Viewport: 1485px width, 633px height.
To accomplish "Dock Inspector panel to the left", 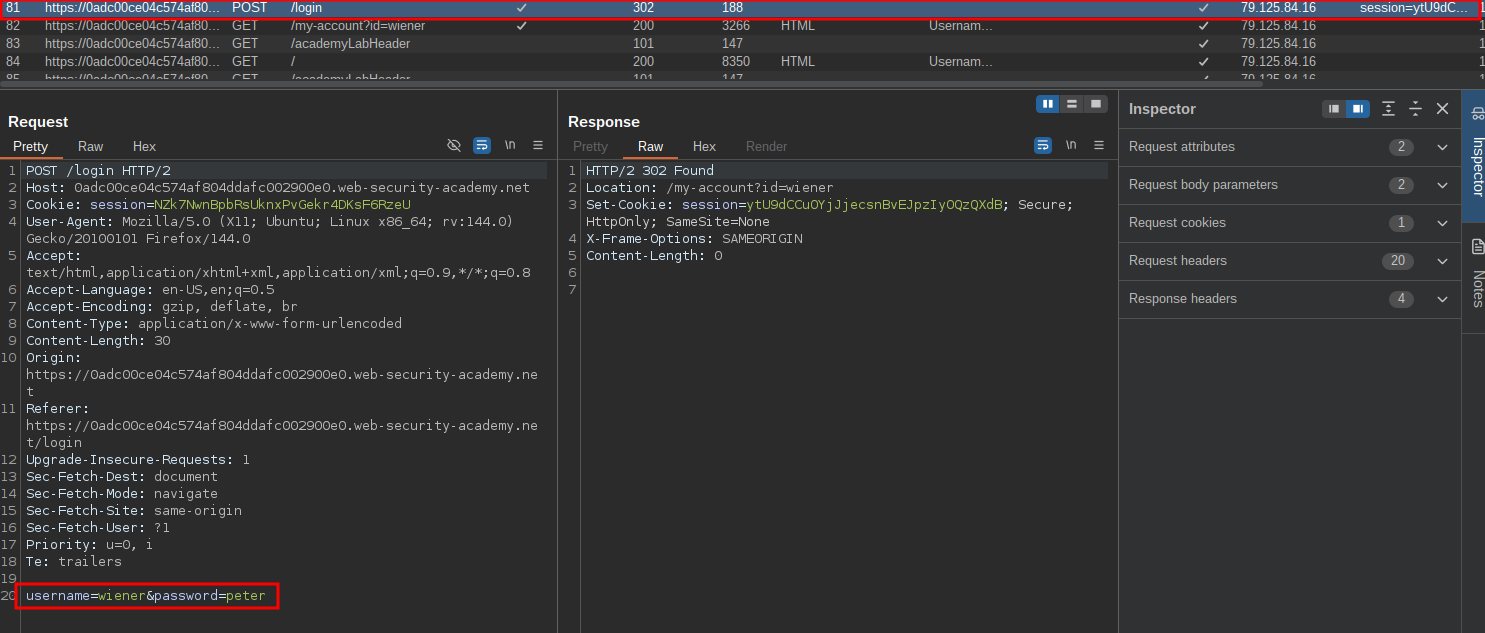I will click(x=1334, y=109).
